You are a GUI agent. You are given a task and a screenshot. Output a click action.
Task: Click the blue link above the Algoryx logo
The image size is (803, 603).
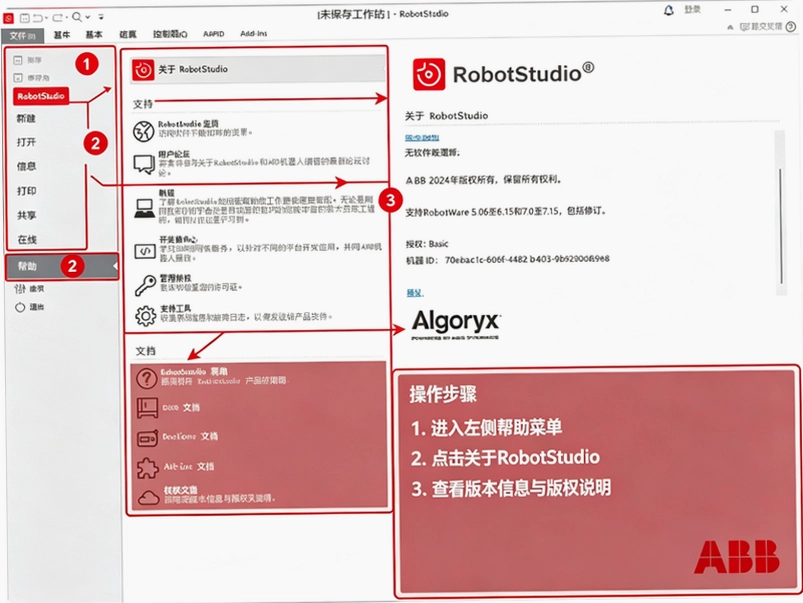pos(415,293)
